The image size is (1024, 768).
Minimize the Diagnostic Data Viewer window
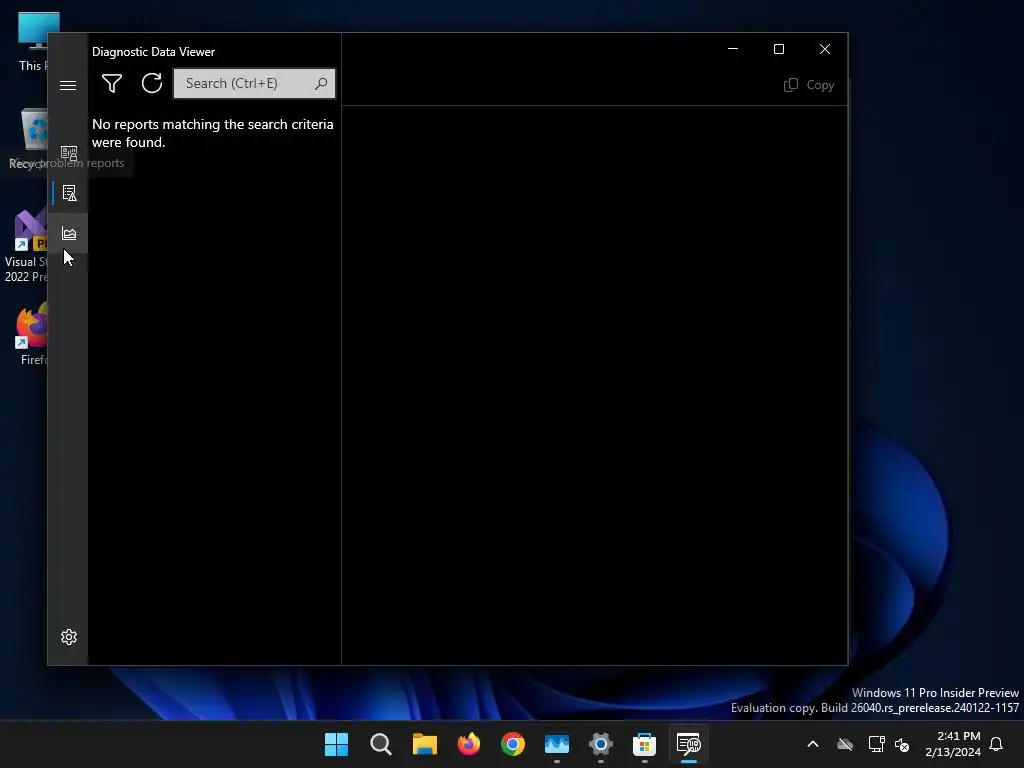pyautogui.click(x=733, y=49)
